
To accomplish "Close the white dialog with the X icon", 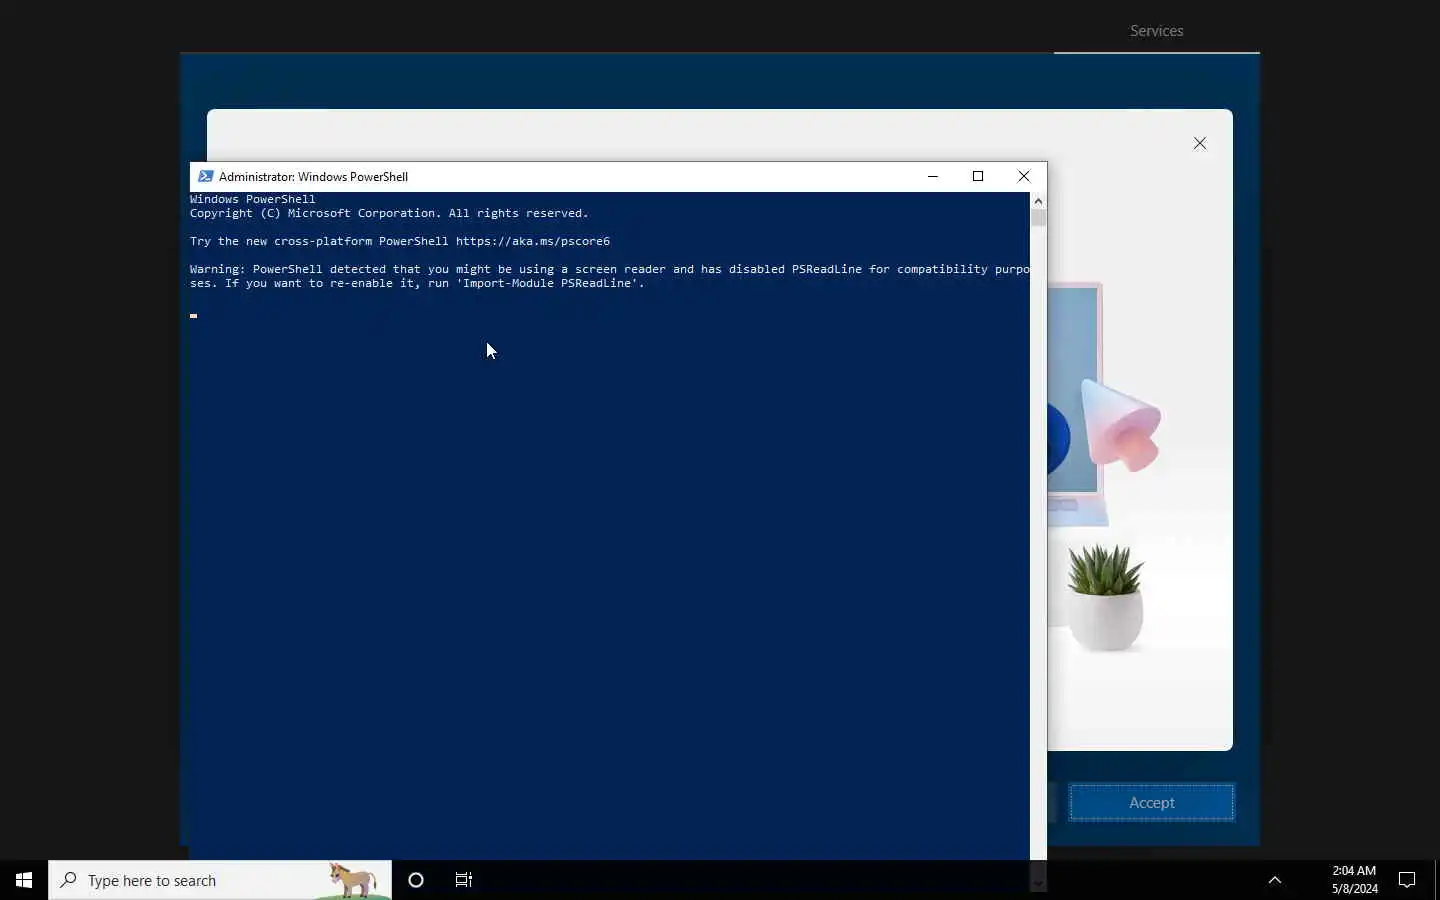I will (x=1200, y=143).
